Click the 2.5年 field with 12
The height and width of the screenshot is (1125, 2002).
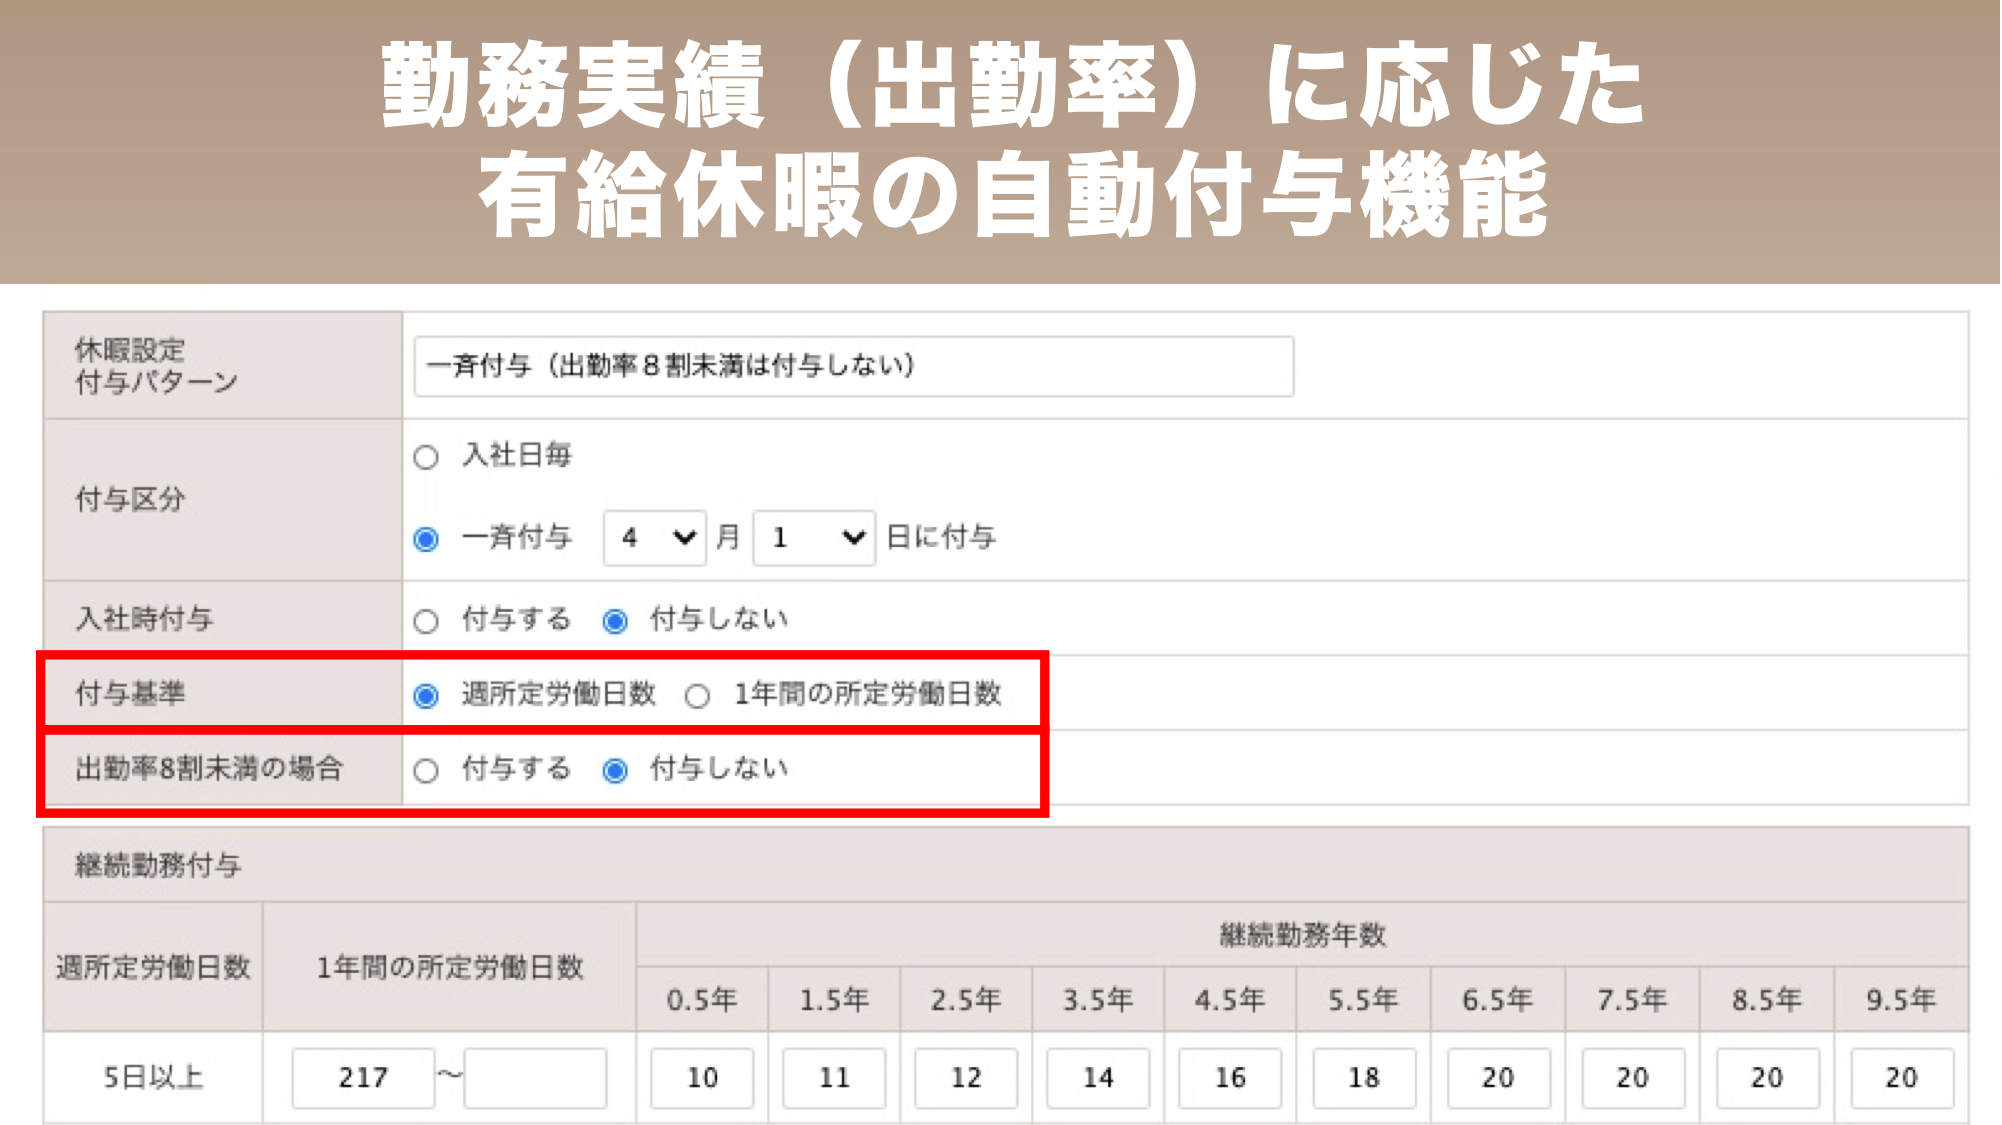click(x=966, y=1077)
